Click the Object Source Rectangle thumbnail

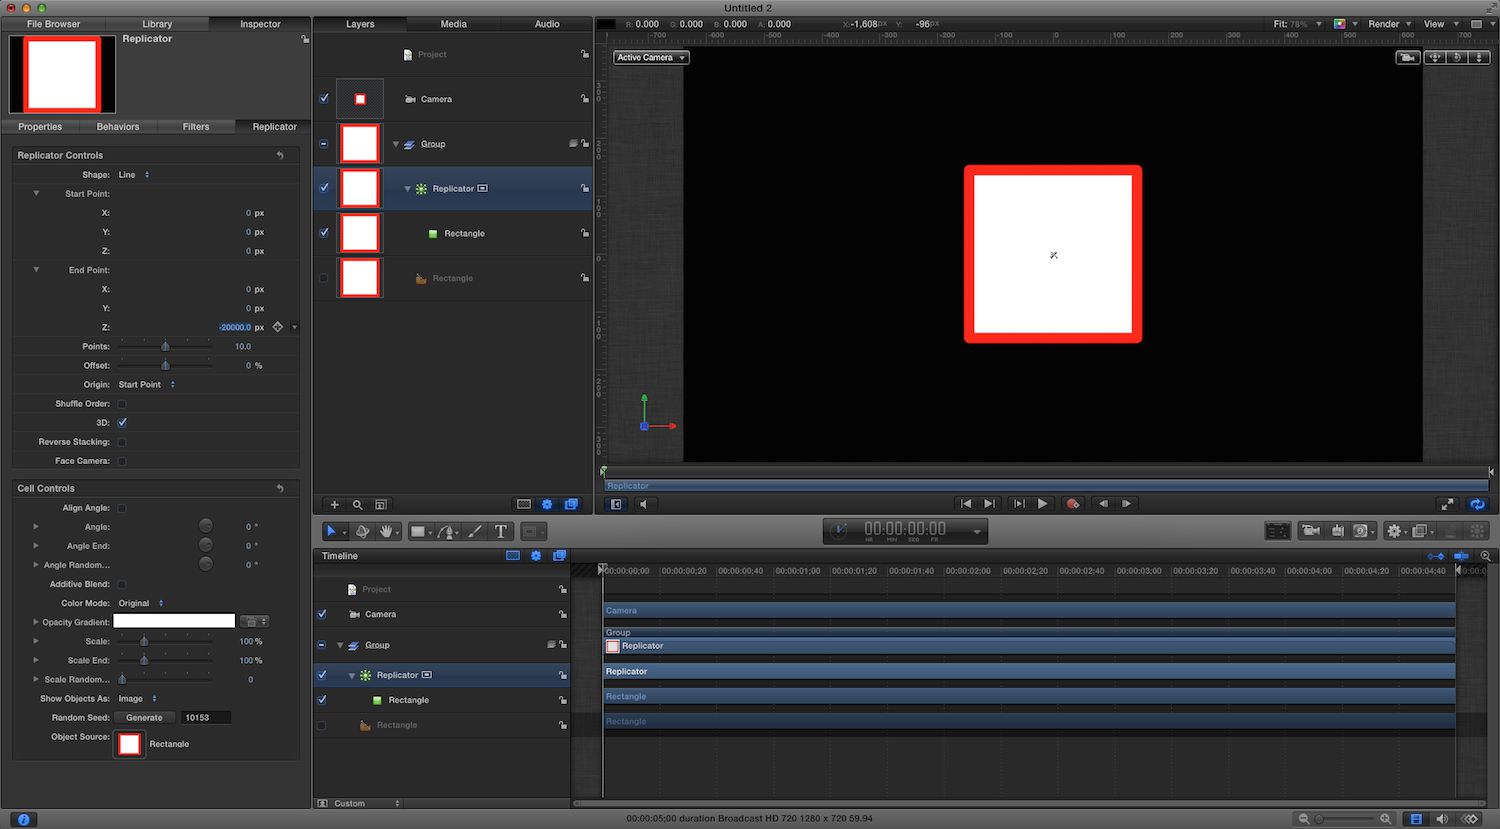129,744
